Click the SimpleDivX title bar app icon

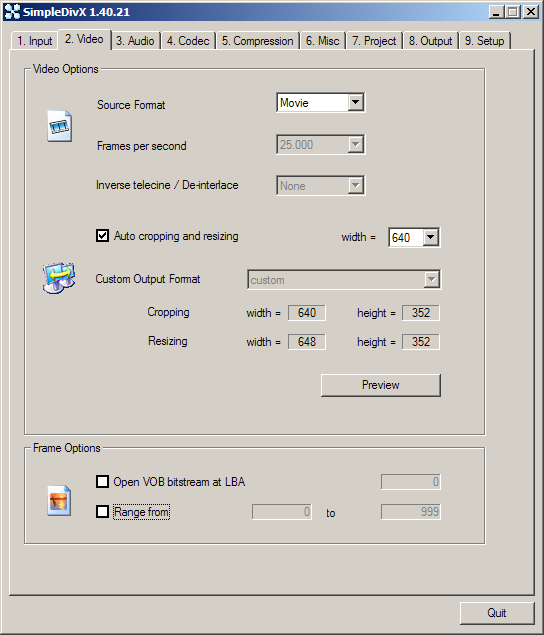pos(12,11)
